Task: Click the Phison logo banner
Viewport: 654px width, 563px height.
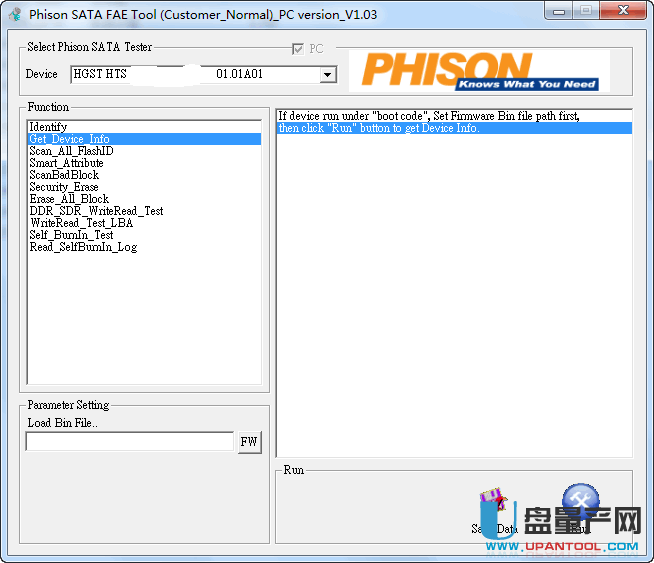Action: 485,70
